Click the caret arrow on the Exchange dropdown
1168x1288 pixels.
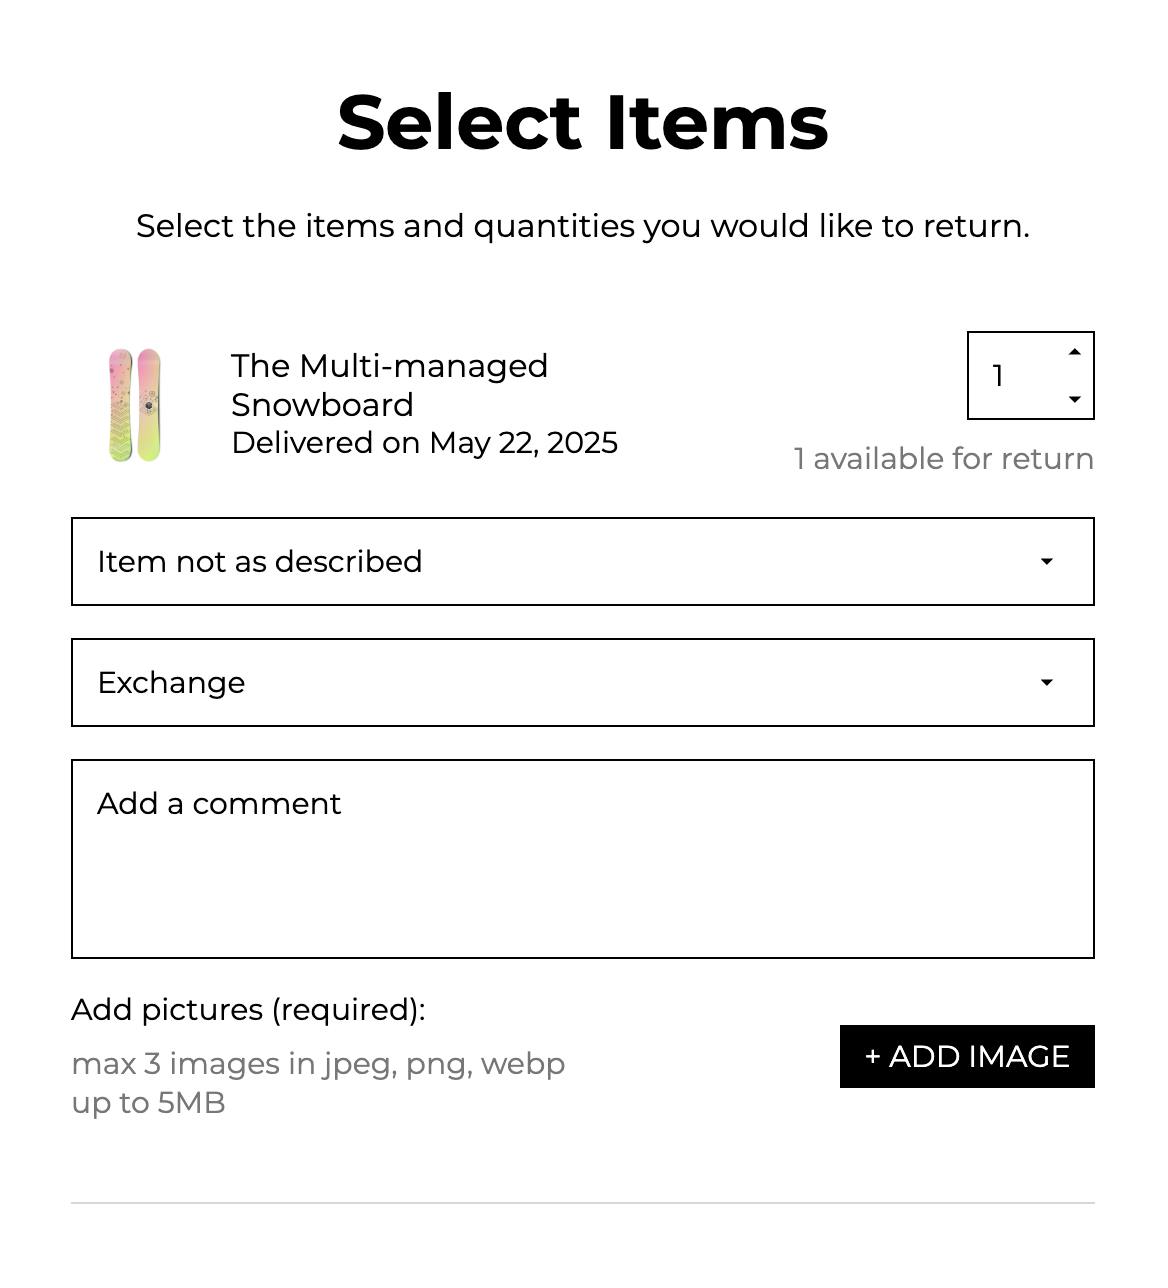click(1047, 683)
